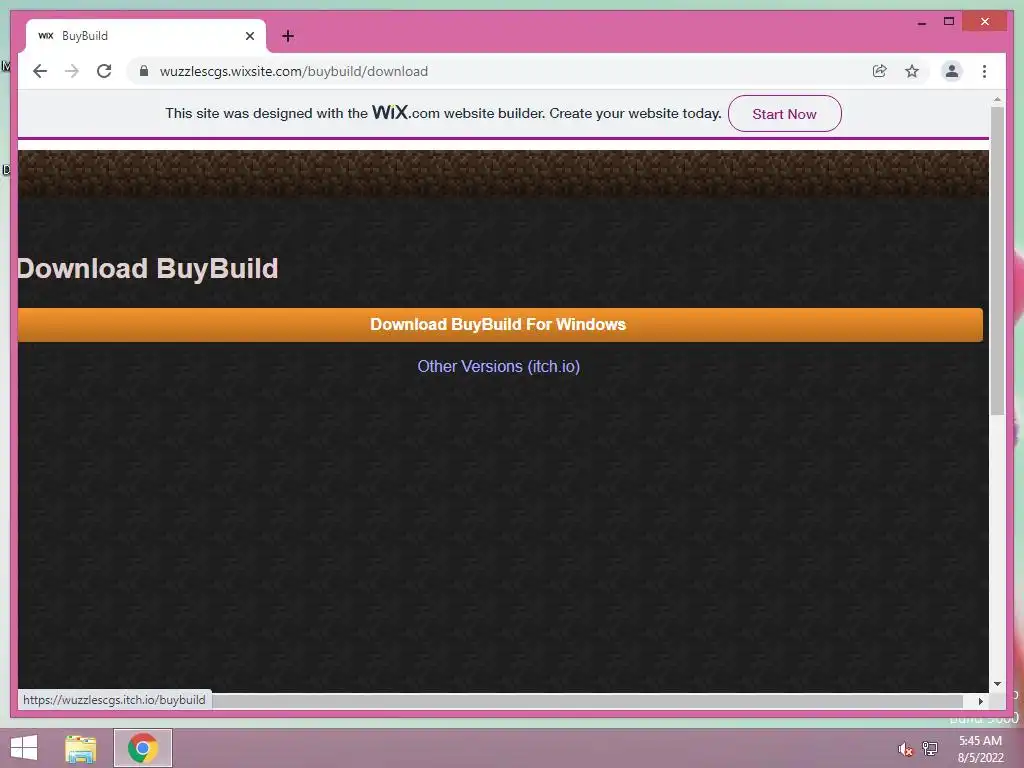Go back to the previous page
Screen dimensions: 1024x768
[40, 71]
